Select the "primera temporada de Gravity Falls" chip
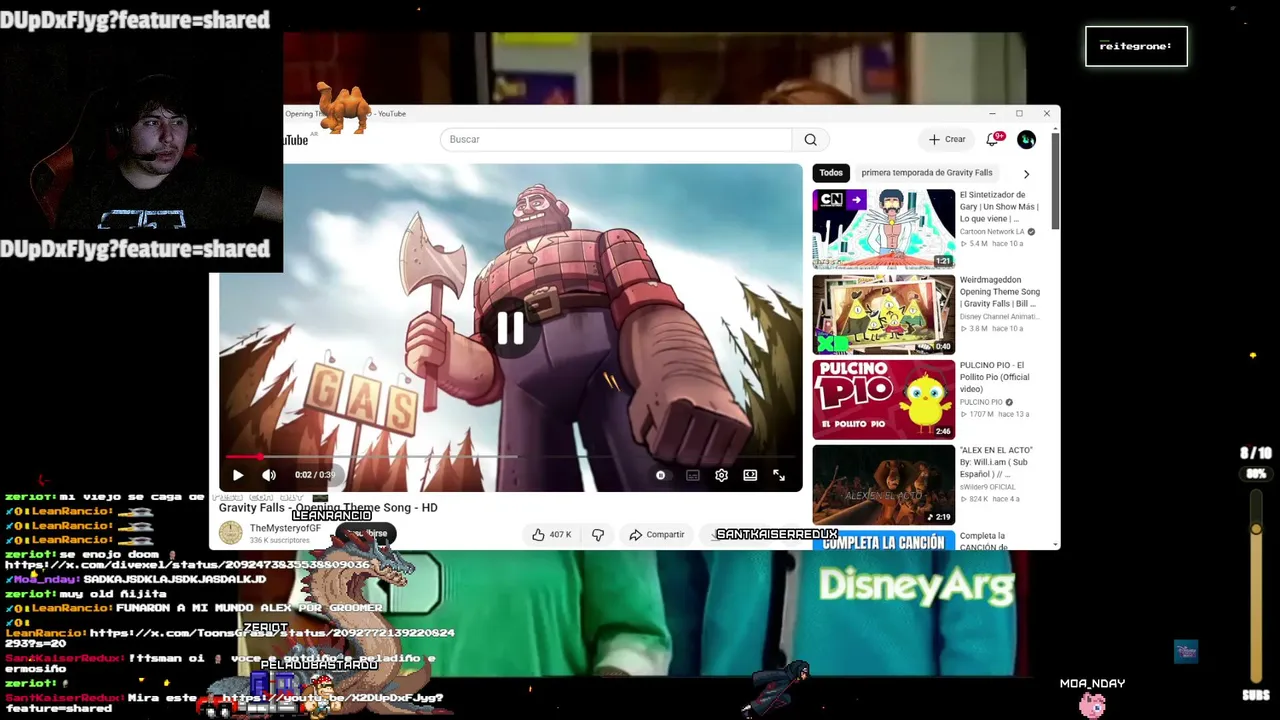Viewport: 1280px width, 720px height. point(927,173)
